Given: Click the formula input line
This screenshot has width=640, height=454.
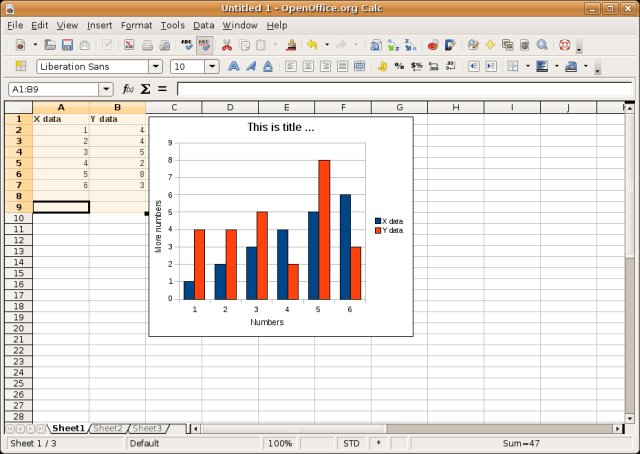Looking at the screenshot, I should tap(404, 89).
